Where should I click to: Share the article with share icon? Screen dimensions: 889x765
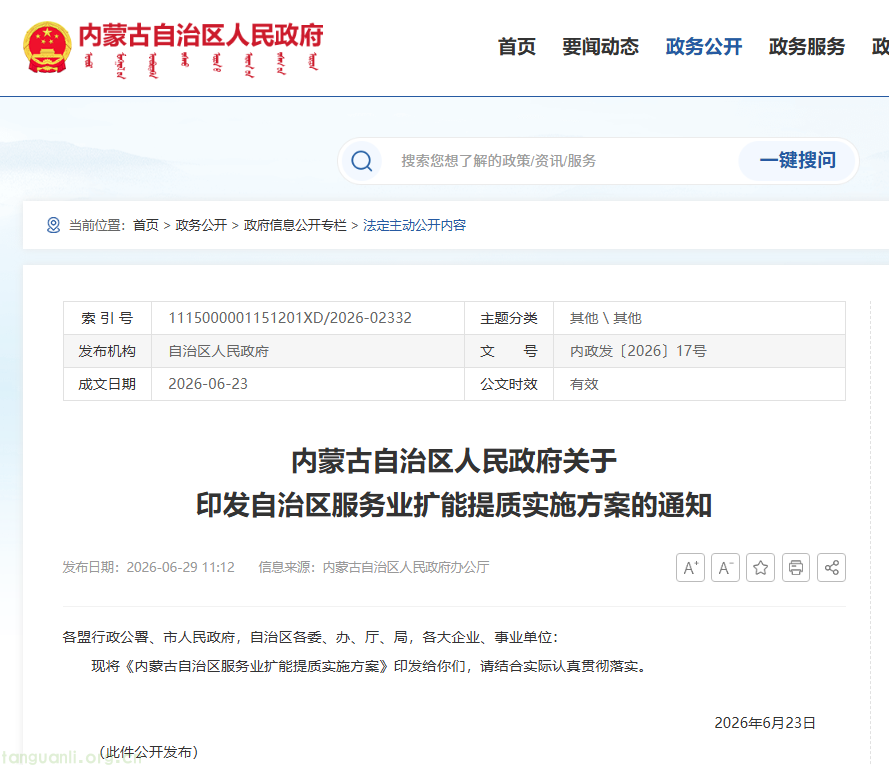pos(831,567)
